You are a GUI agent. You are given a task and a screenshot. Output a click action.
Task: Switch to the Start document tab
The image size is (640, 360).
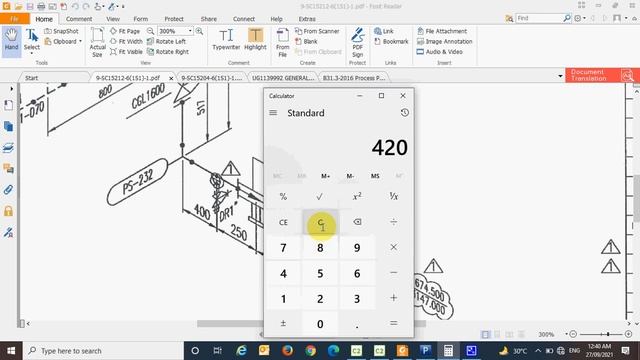pos(31,78)
